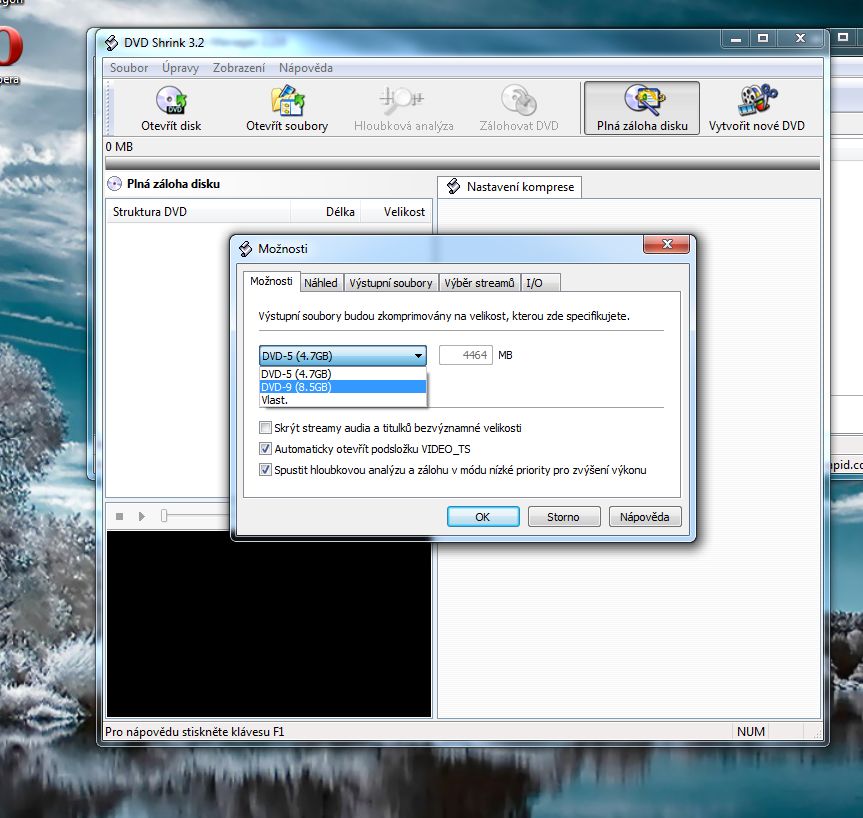Open the Otevřít soubory toolbar icon

coord(287,100)
